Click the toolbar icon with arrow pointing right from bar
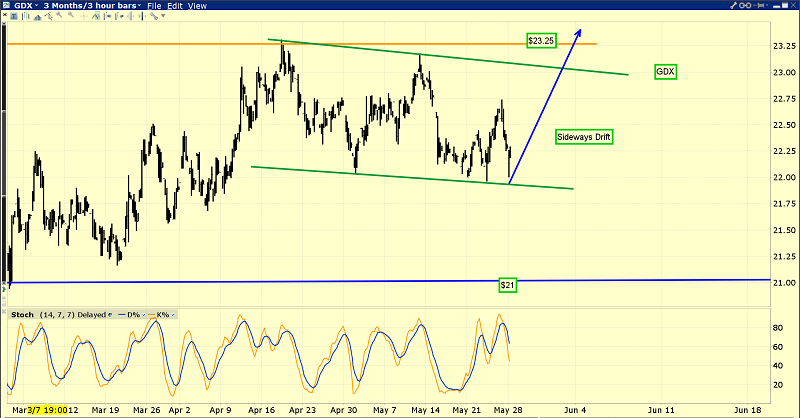 coord(107,16)
